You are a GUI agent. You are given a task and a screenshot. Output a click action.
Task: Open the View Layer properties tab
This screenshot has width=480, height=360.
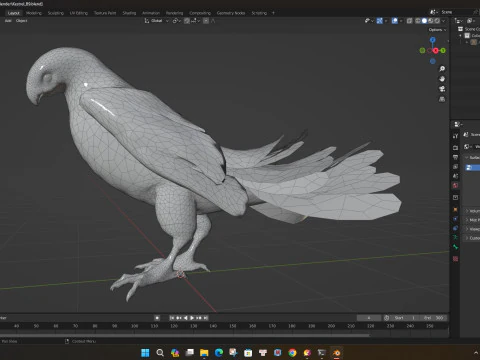455,166
